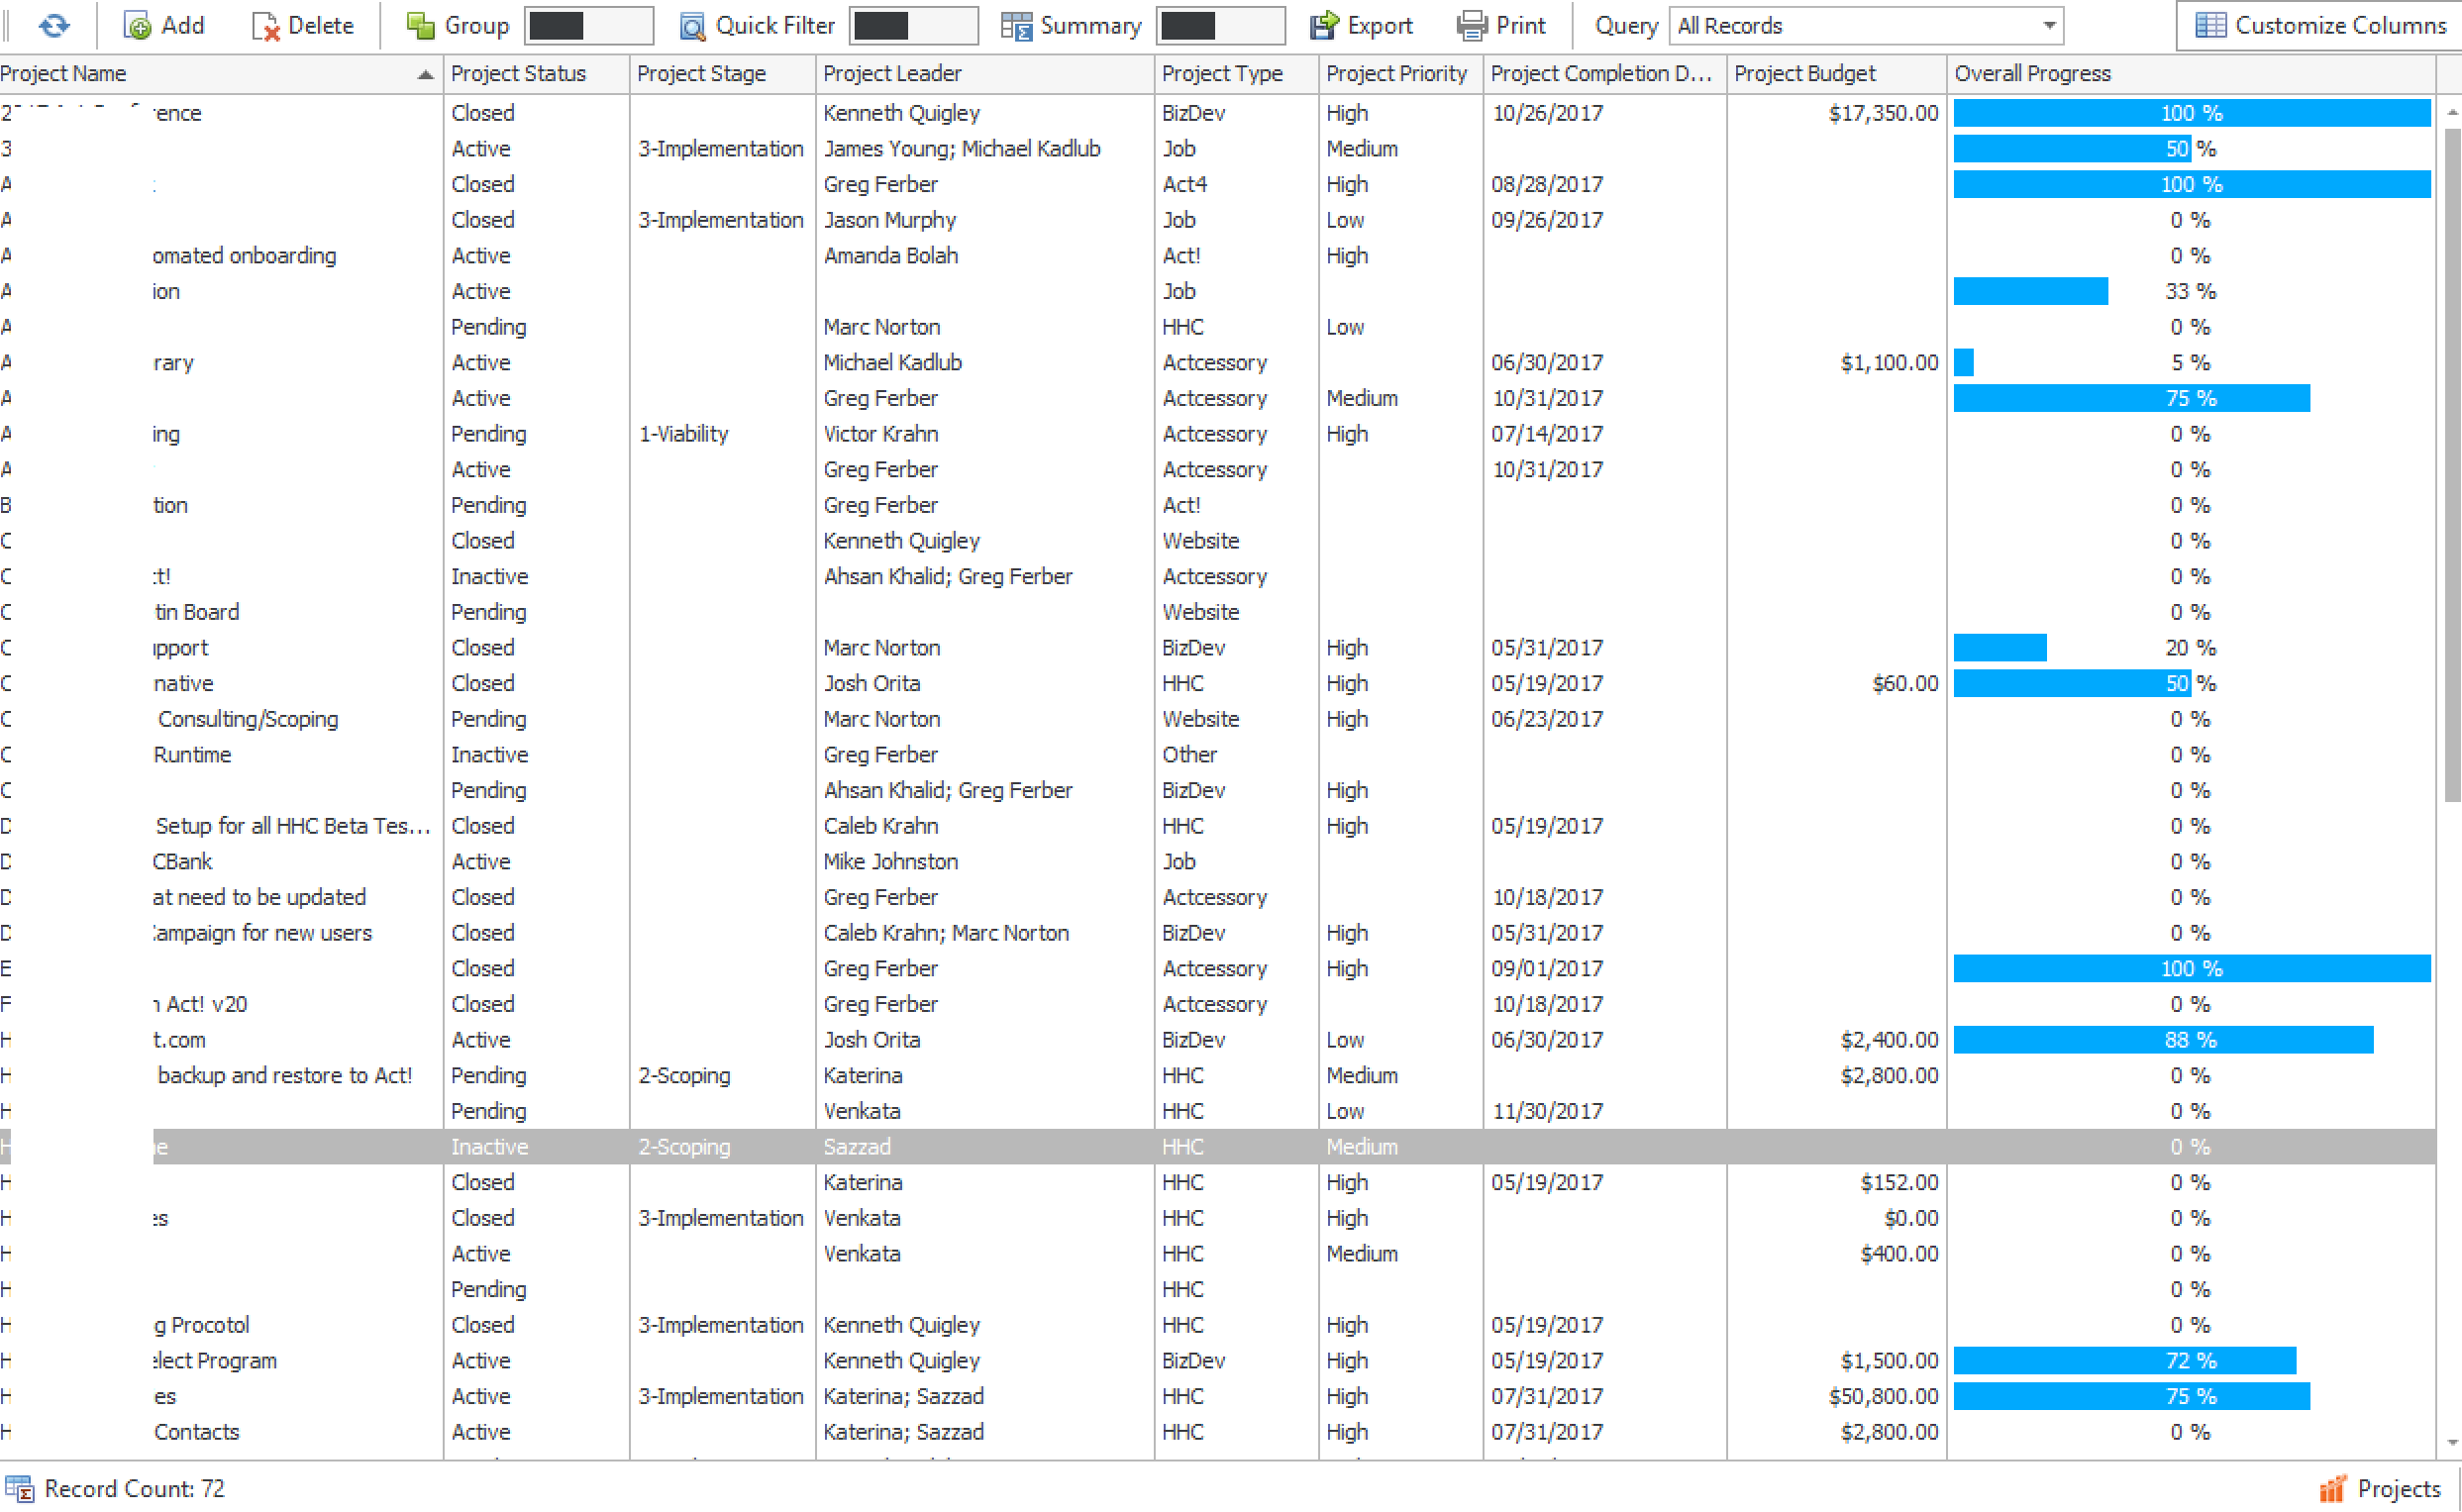Click the 33 % progress bar
The height and width of the screenshot is (1512, 2462).
tap(2190, 291)
